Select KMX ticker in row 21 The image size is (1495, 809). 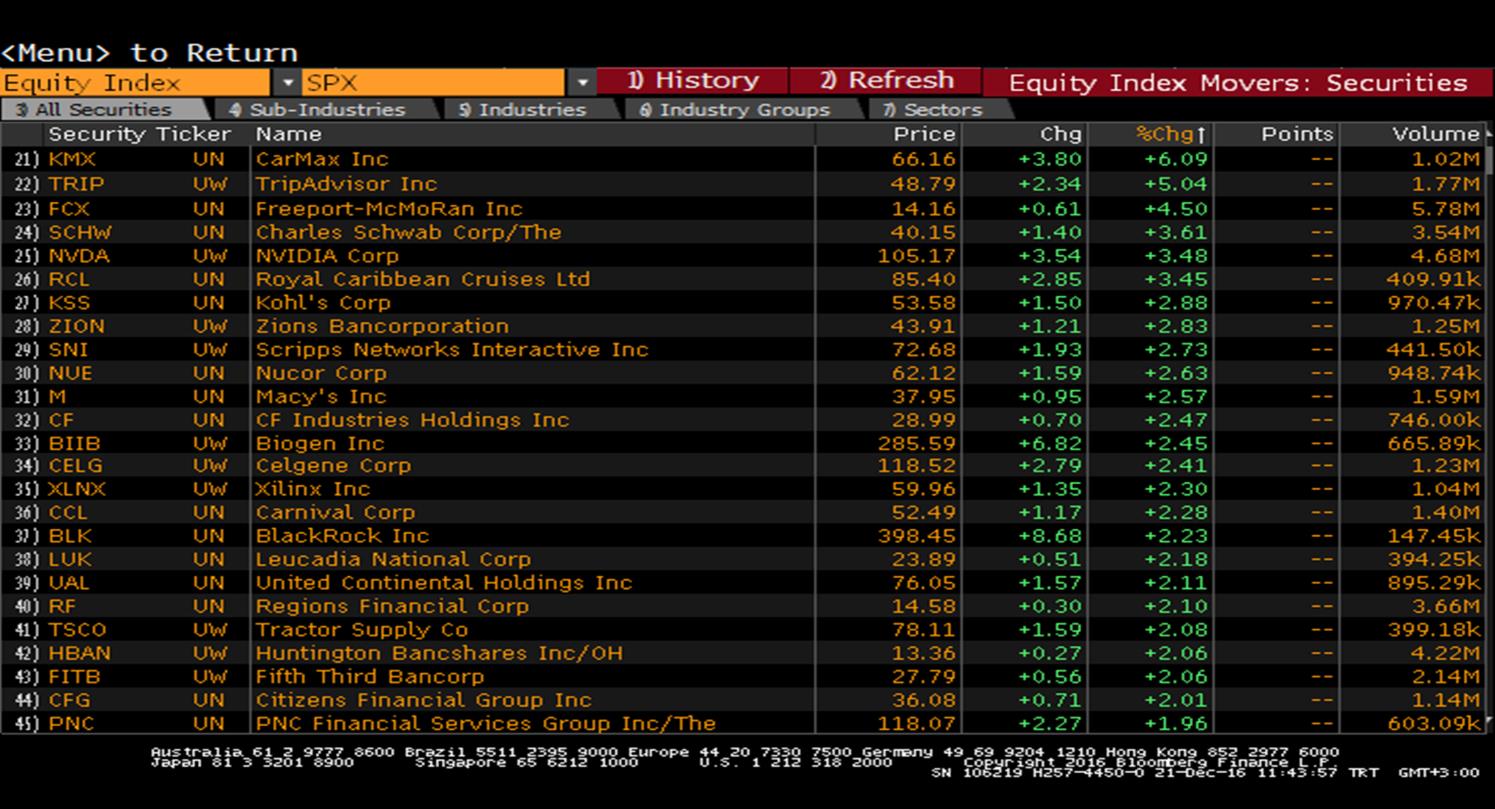click(72, 159)
